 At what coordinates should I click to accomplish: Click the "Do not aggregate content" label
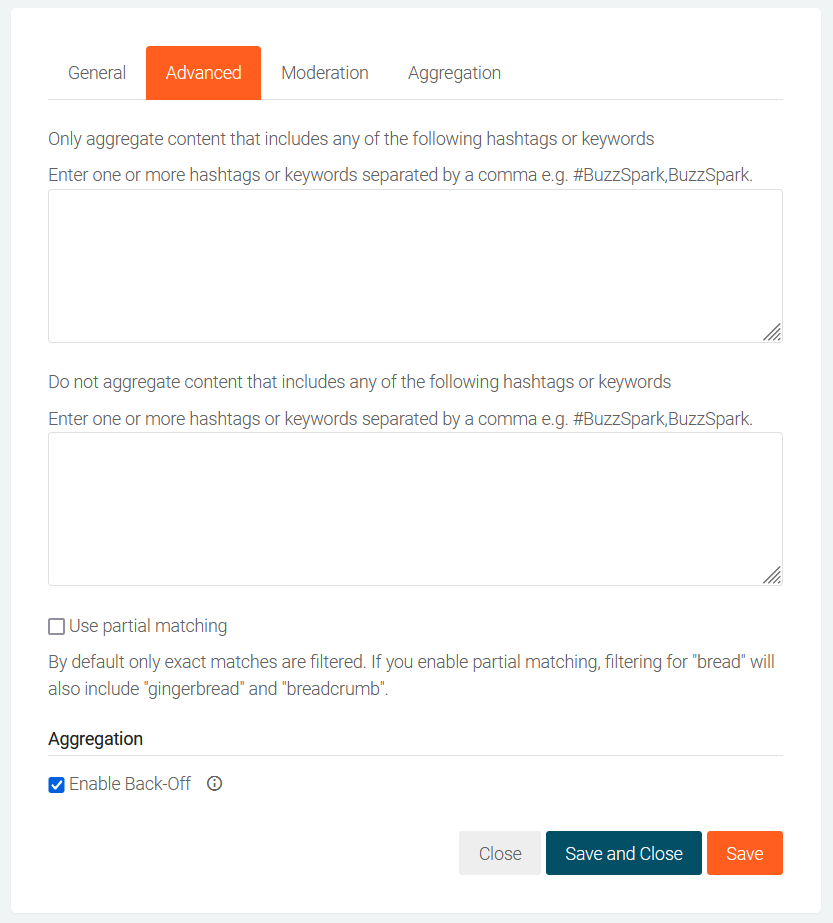[359, 382]
